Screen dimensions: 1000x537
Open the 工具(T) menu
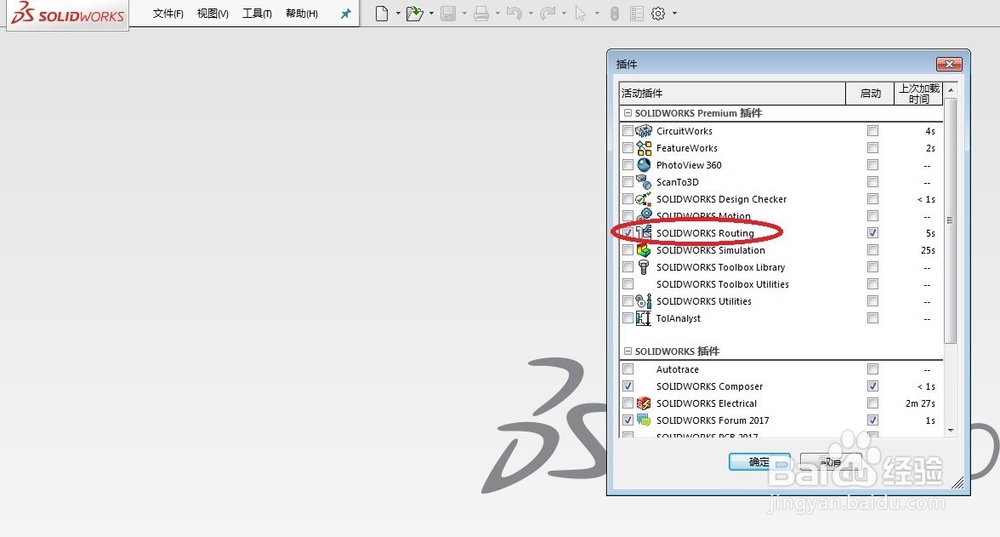pyautogui.click(x=257, y=13)
